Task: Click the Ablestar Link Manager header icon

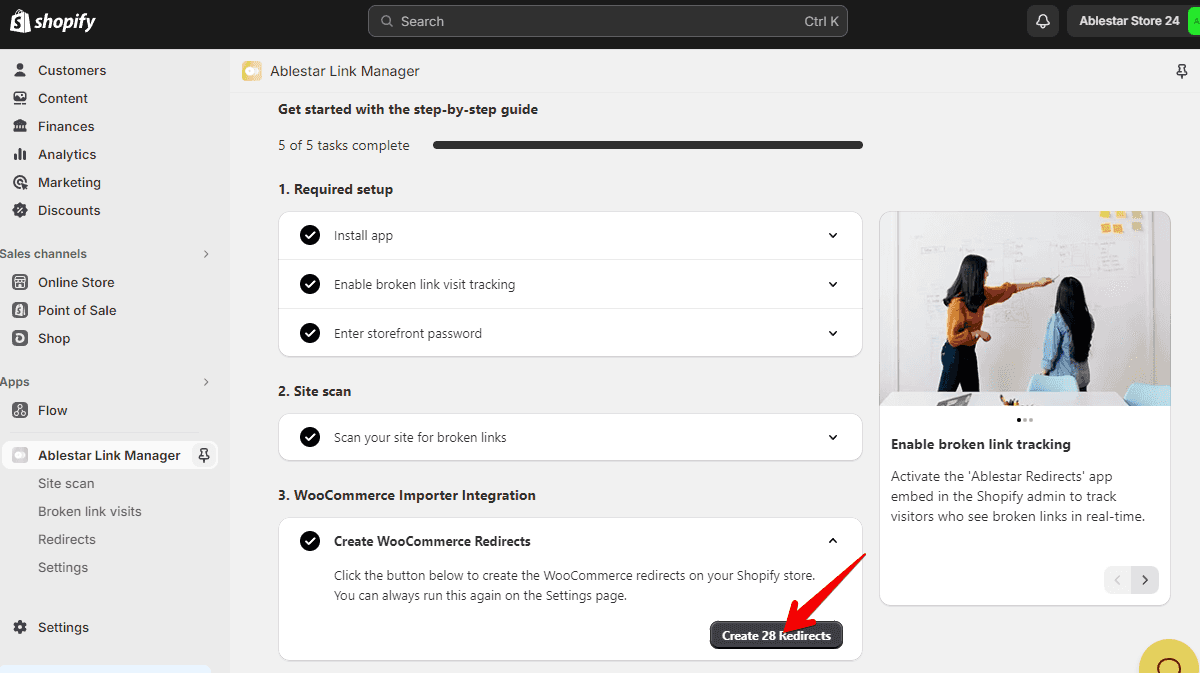Action: point(252,71)
